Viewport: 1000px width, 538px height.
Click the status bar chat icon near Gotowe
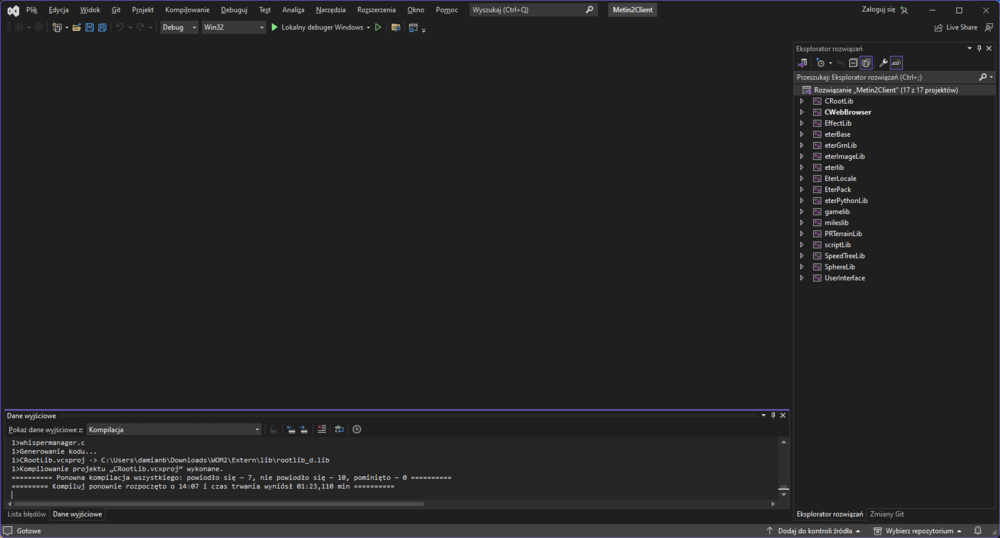(8, 530)
